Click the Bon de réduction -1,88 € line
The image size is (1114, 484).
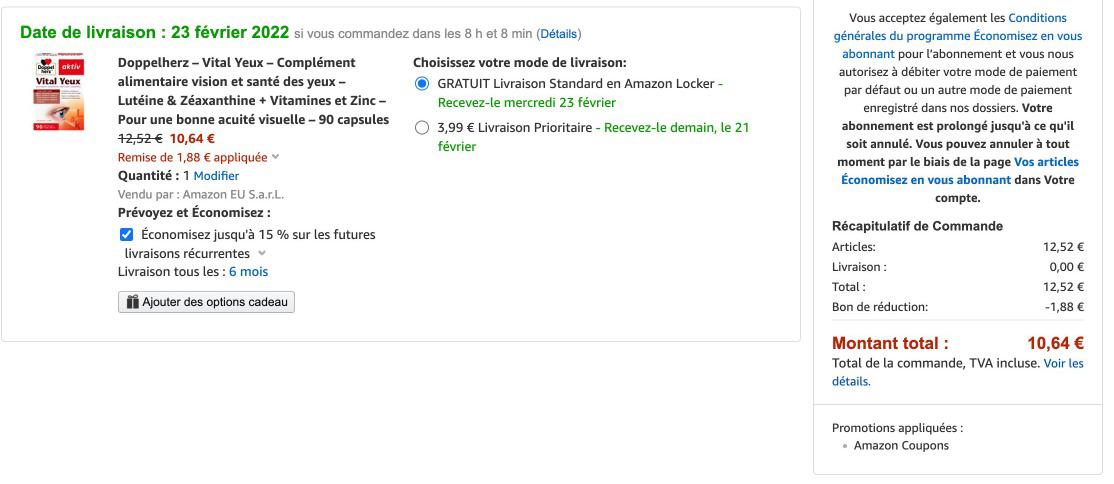click(x=958, y=307)
